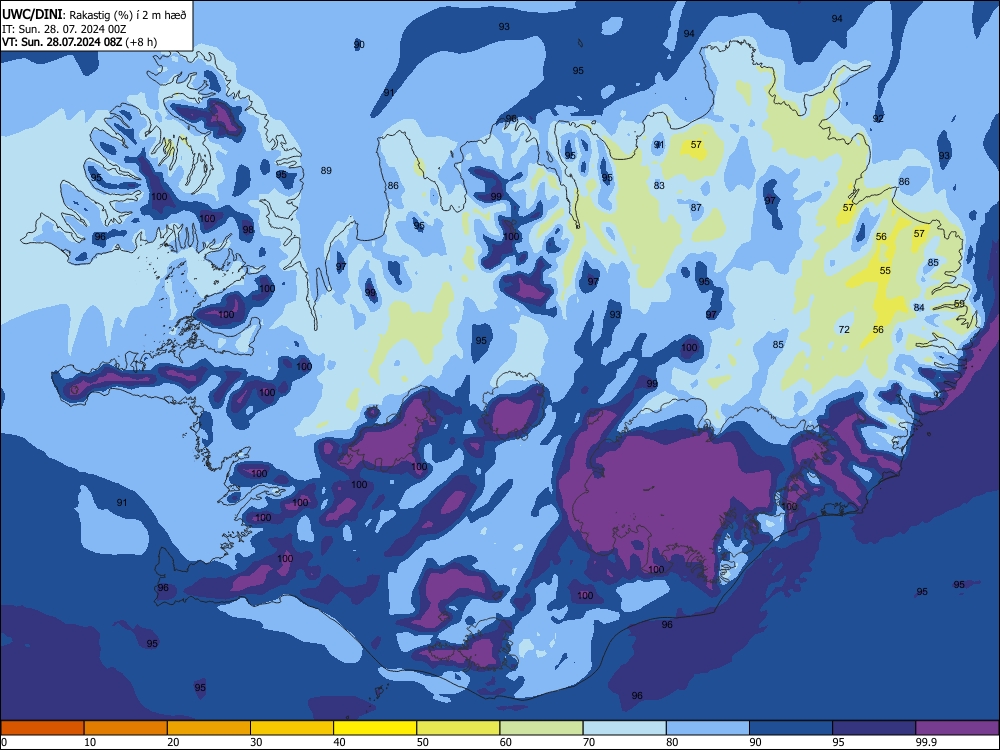Click the 95–99.9 dark indigo legend swatch
The height and width of the screenshot is (750, 1000).
(874, 728)
